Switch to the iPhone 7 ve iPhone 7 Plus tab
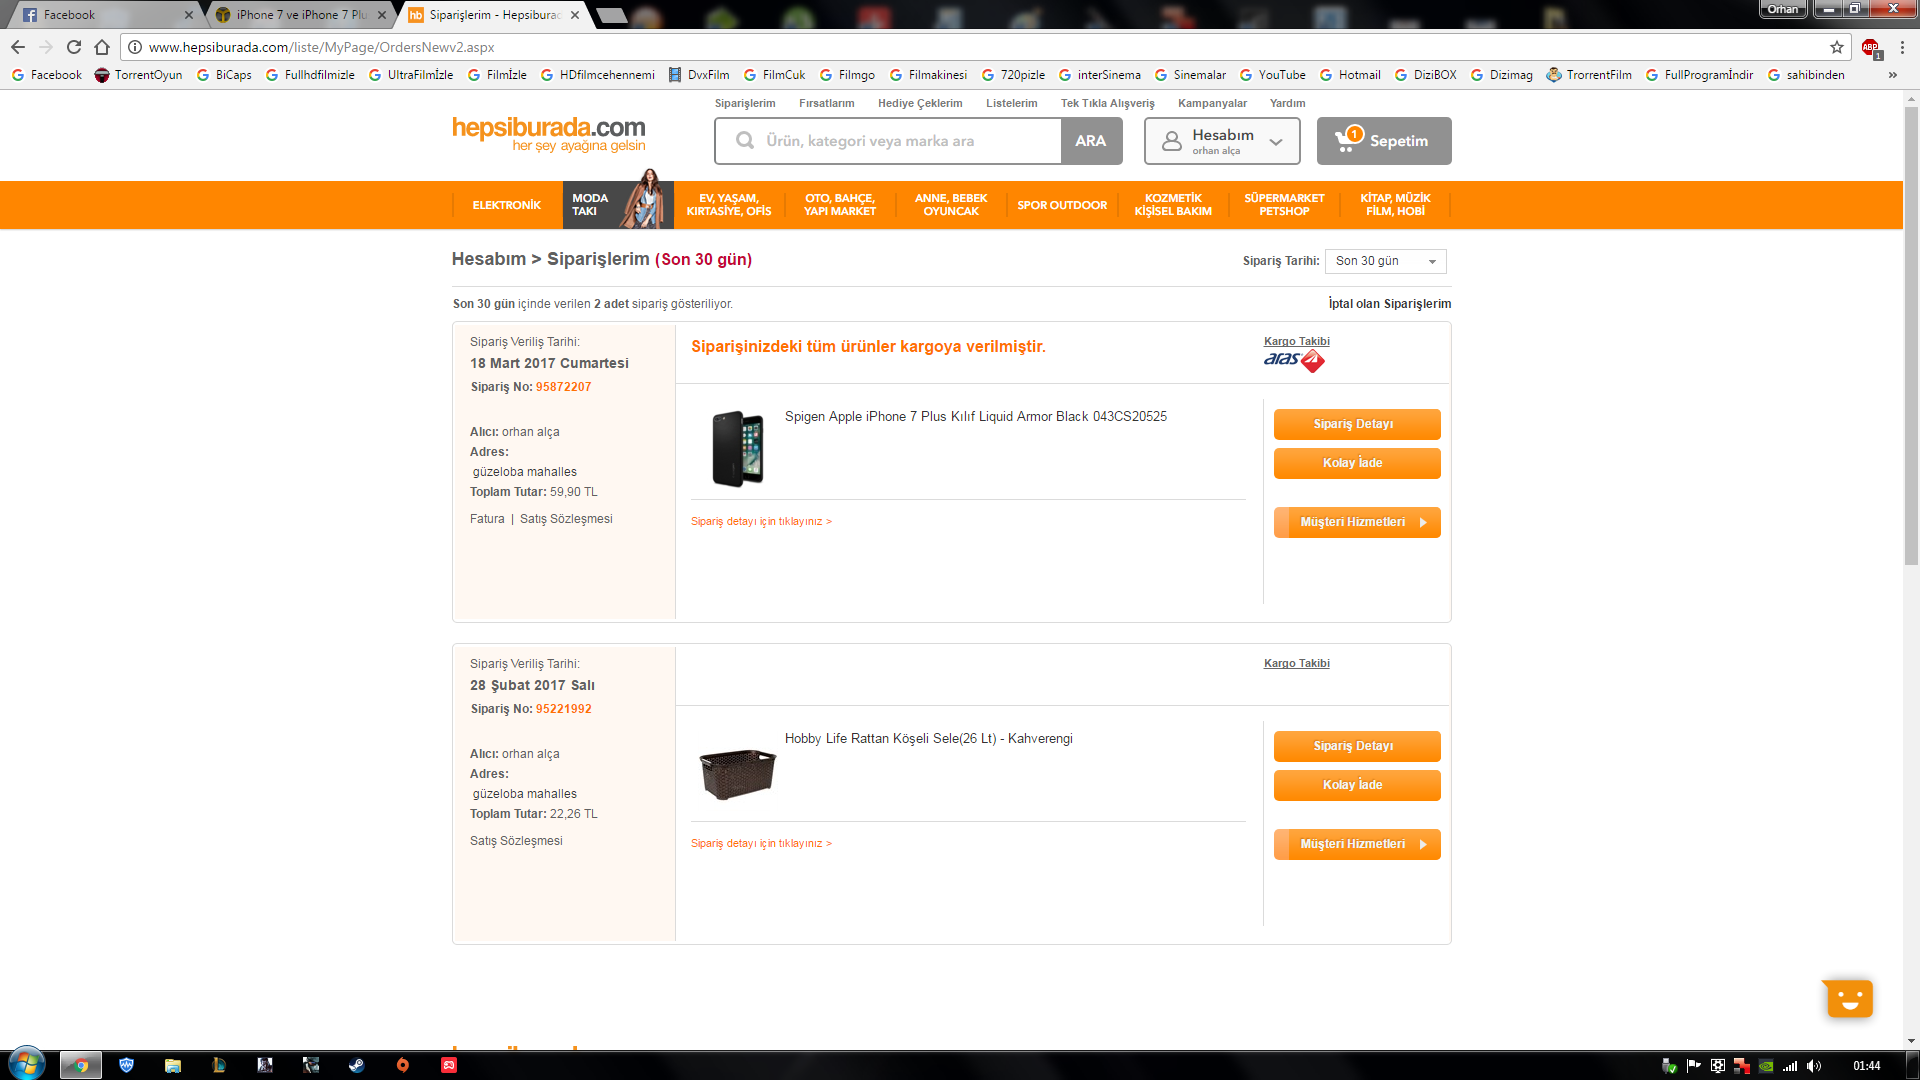Viewport: 1920px width, 1080px height. tap(300, 15)
